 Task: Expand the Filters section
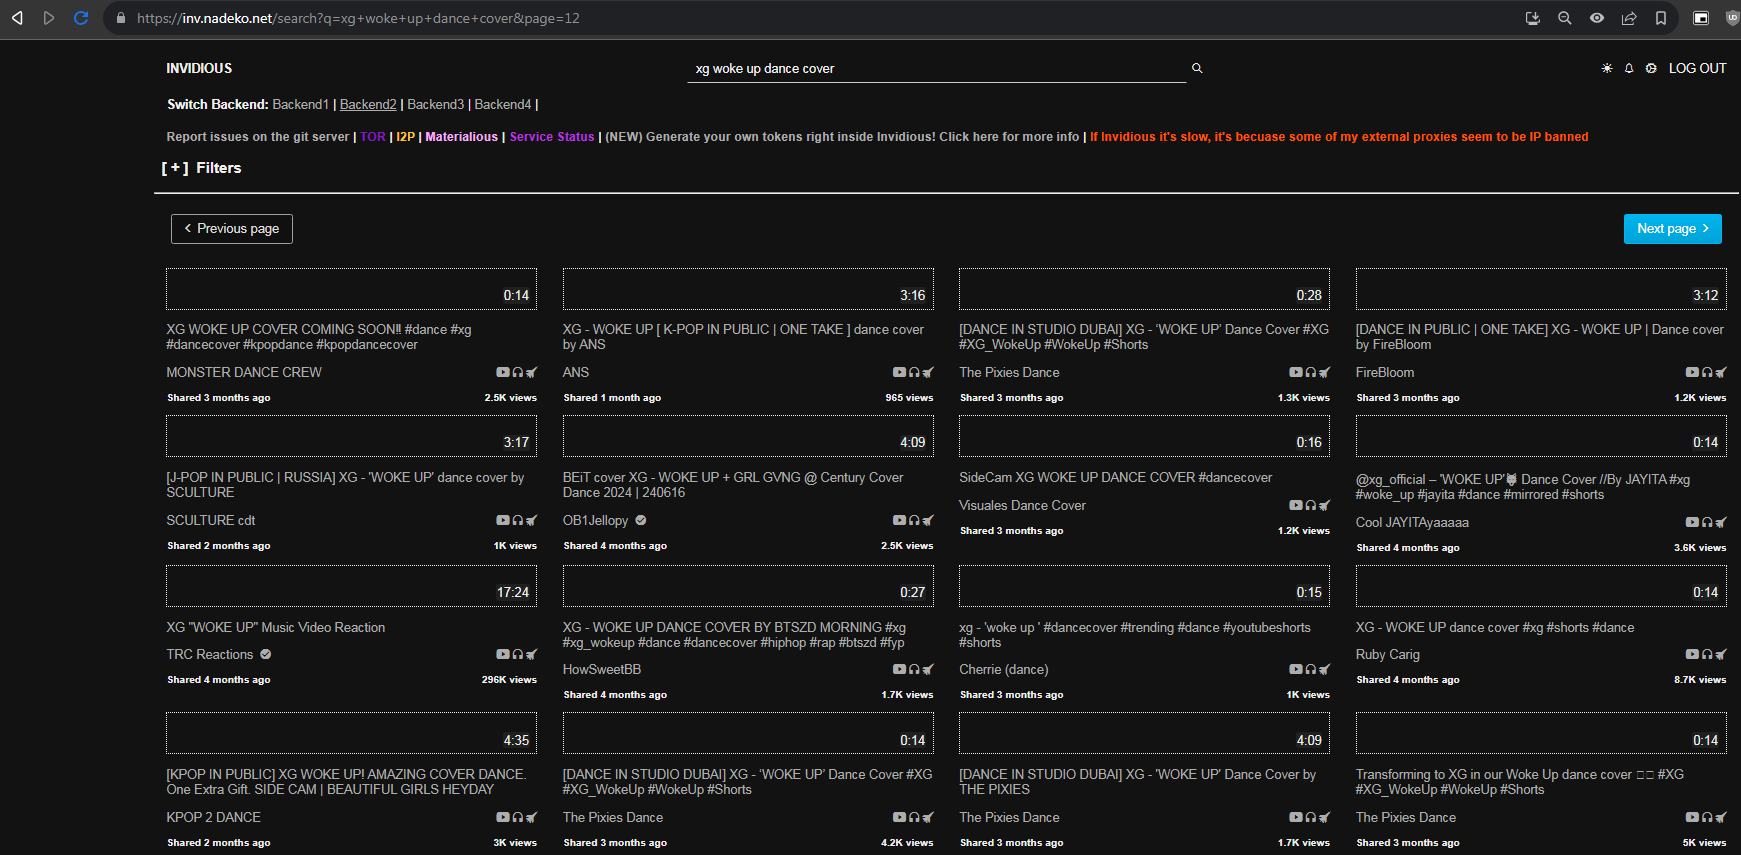click(x=202, y=168)
